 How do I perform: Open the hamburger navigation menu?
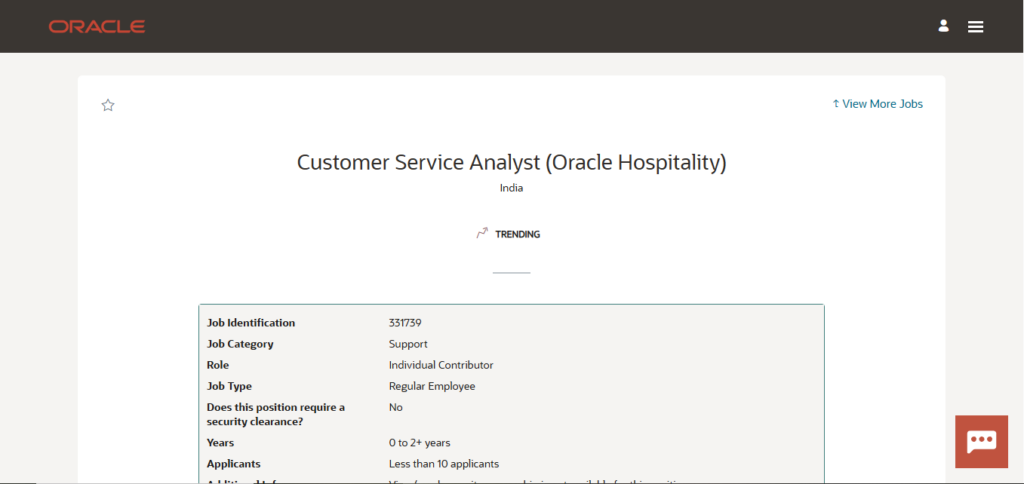976,27
